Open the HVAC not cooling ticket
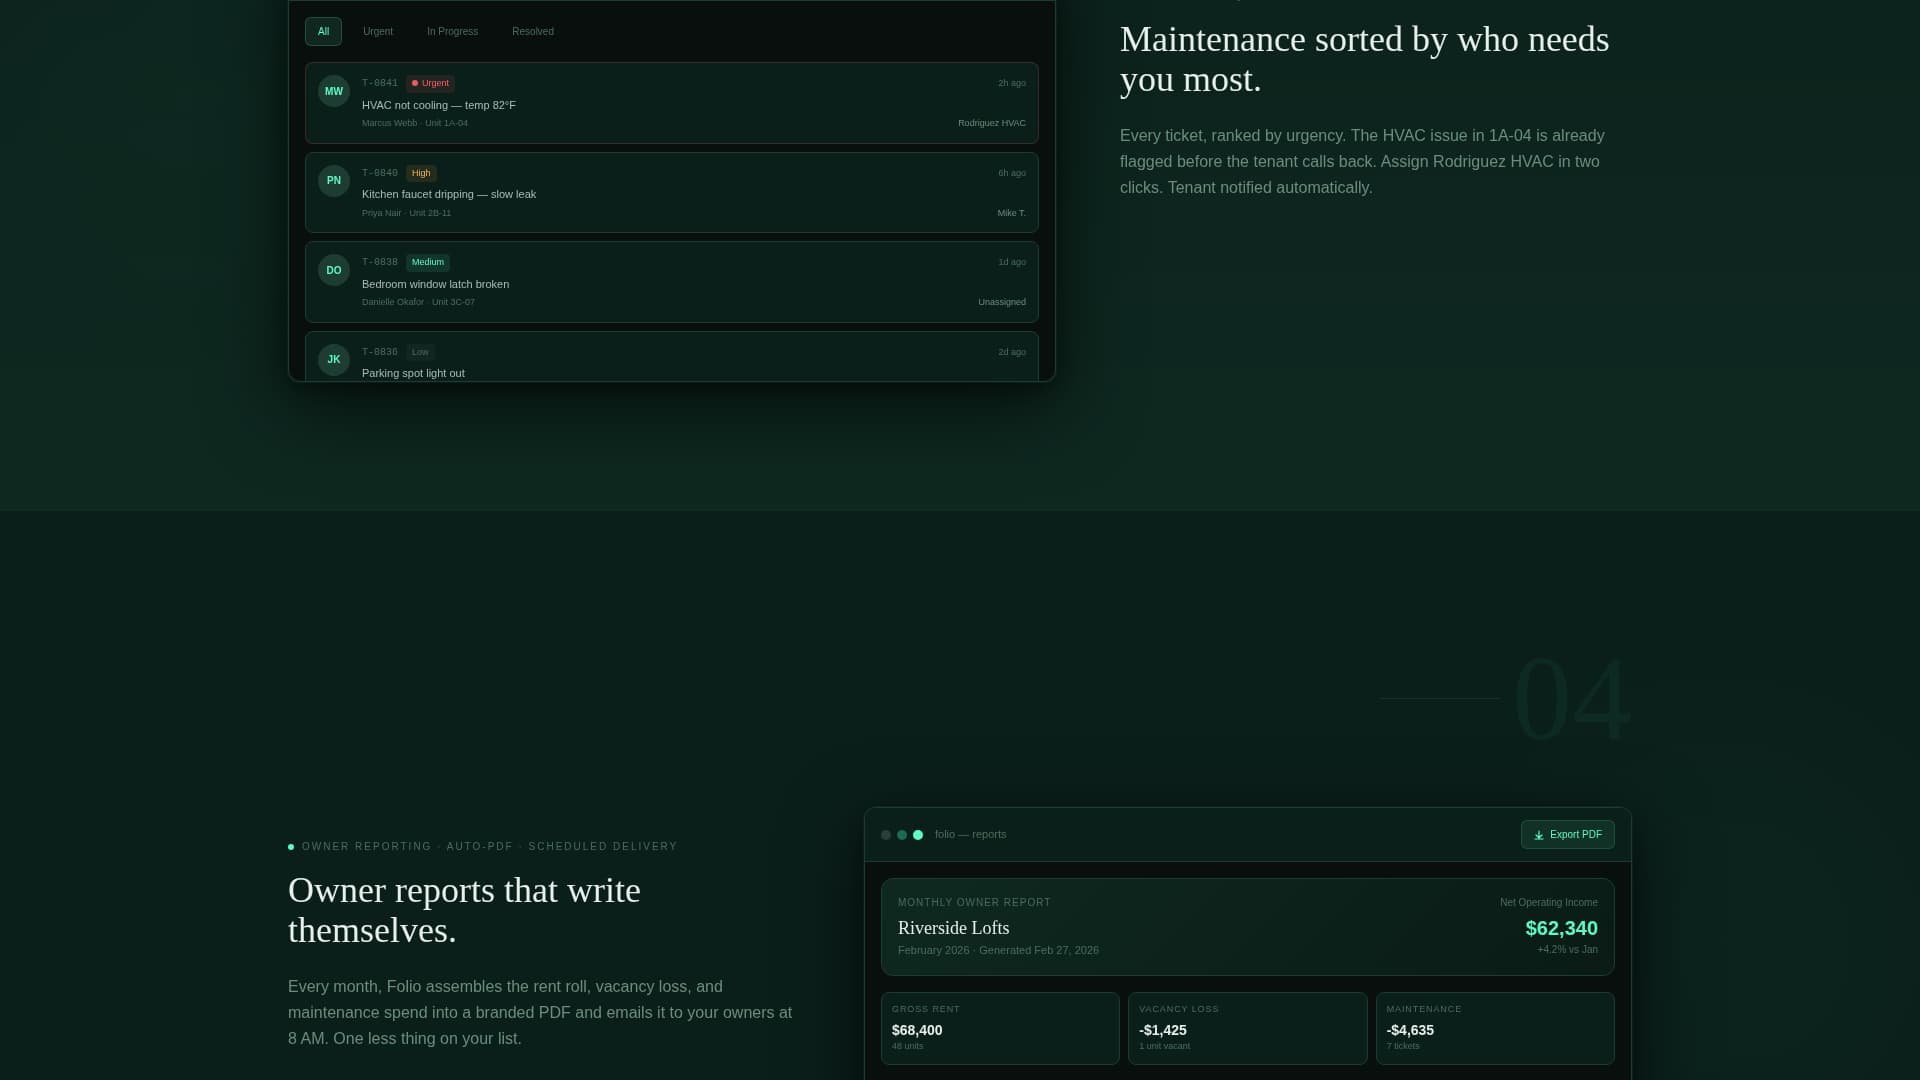Screen dimensions: 1920x1080 439,105
